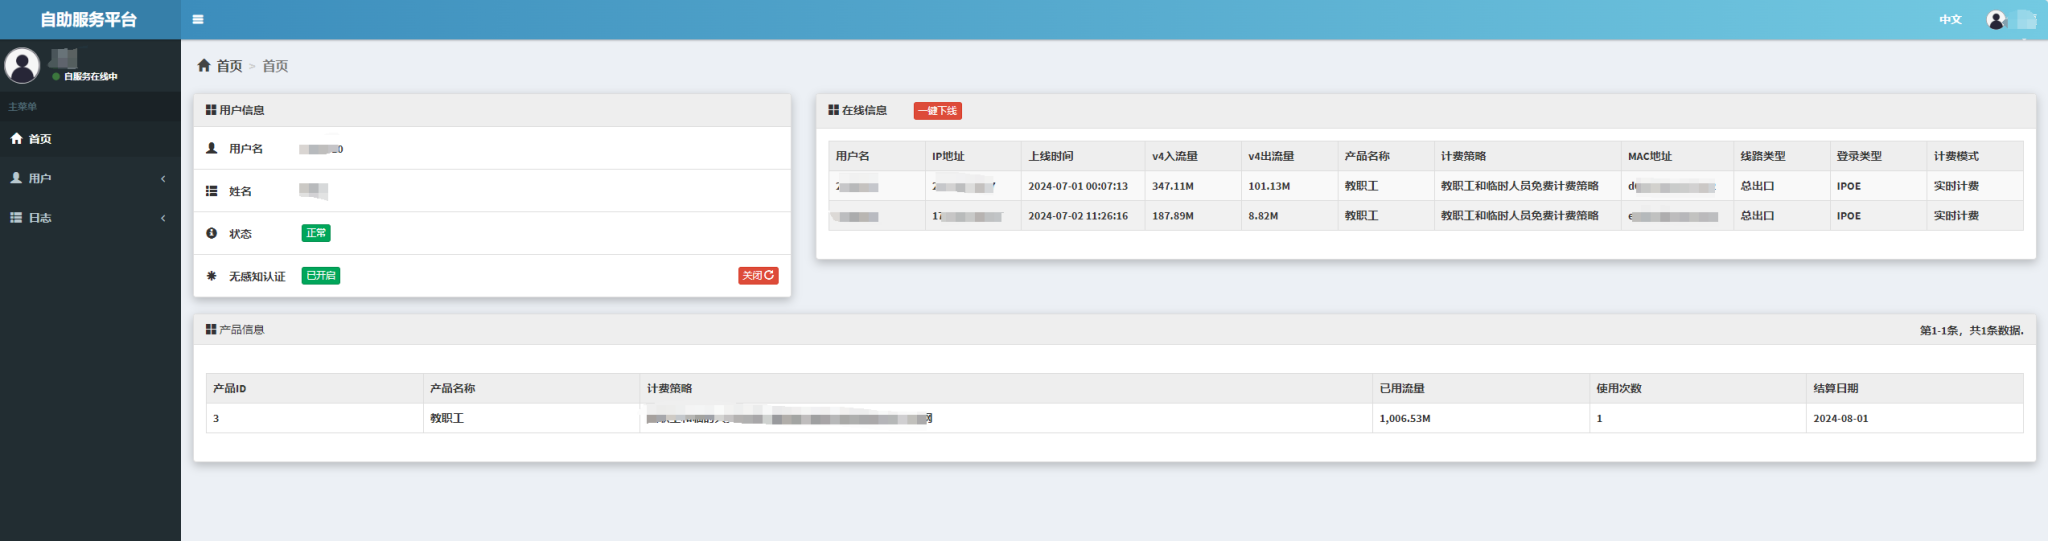
Task: Click the home icon in the breadcrumb
Action: [204, 66]
